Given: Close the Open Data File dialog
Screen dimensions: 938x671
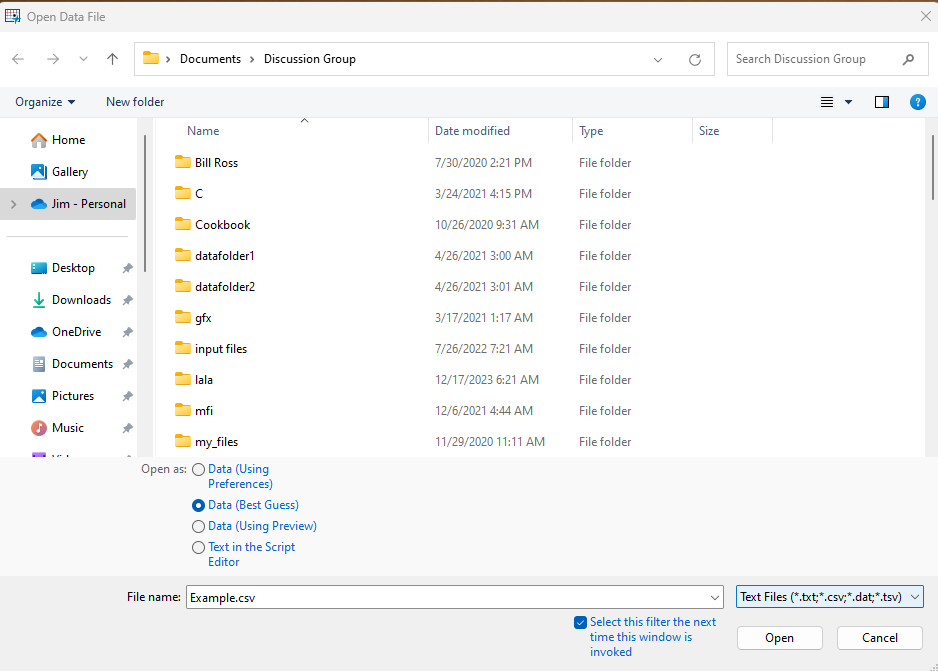Looking at the screenshot, I should pyautogui.click(x=925, y=16).
